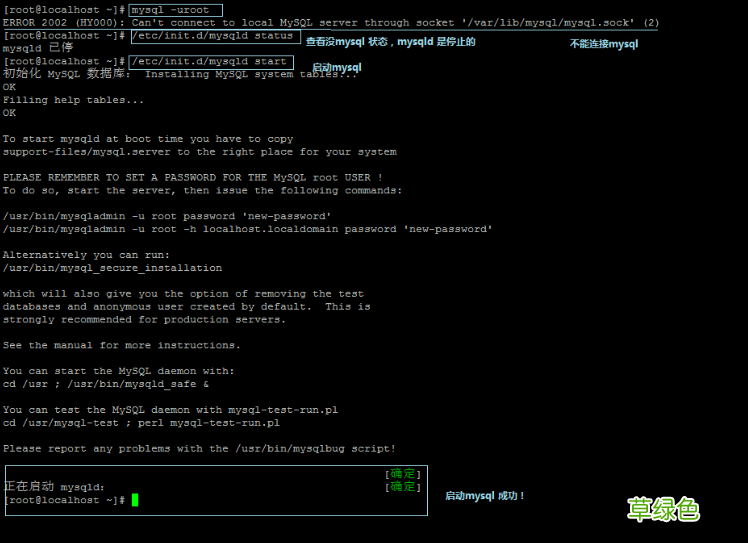
Task: Click 'See the manual for more instructions' line
Action: [122, 345]
